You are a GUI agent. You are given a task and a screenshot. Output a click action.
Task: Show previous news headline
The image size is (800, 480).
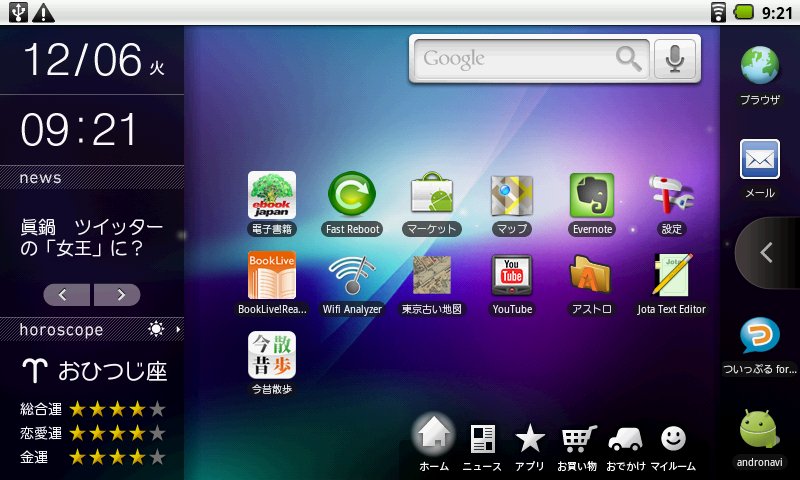[67, 294]
